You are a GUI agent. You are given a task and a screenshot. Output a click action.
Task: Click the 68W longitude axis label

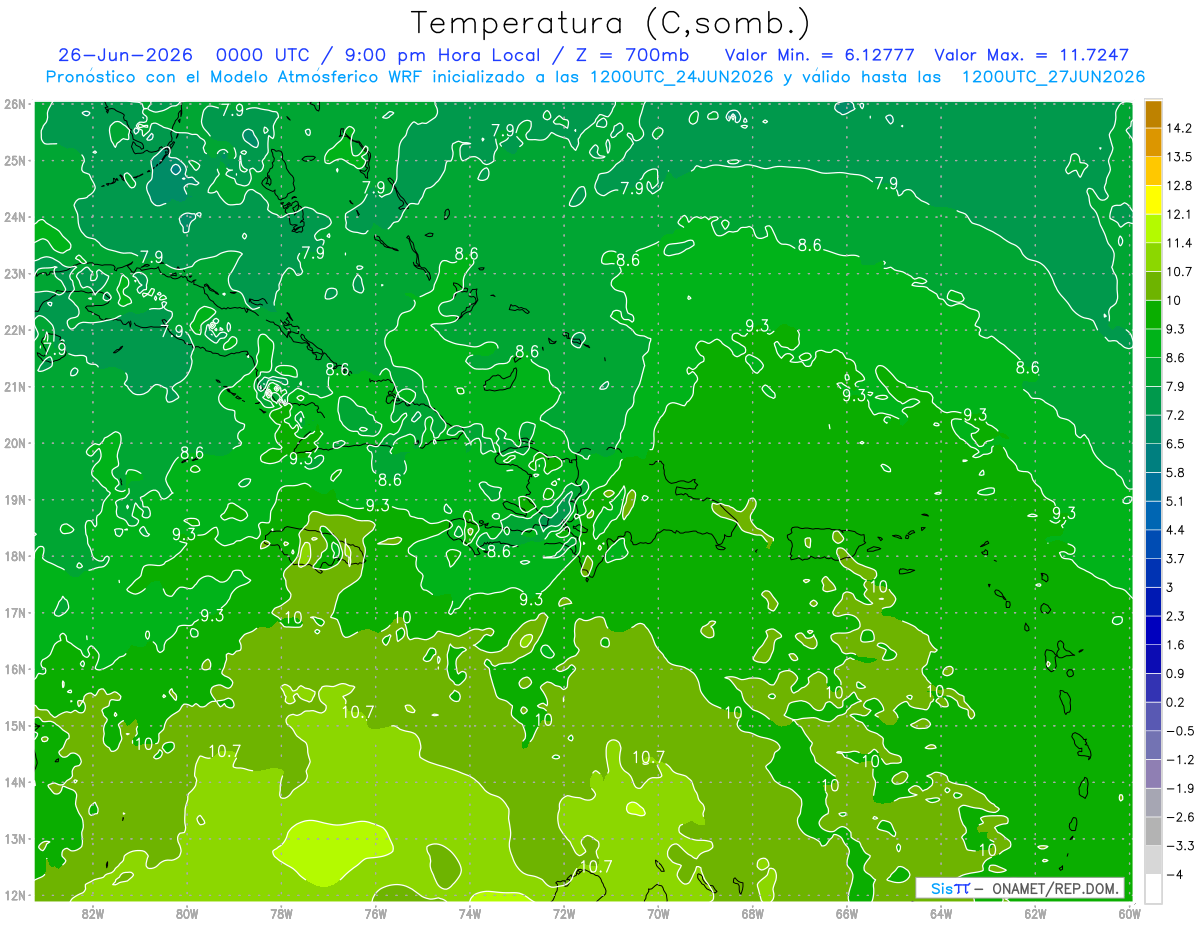pos(752,913)
